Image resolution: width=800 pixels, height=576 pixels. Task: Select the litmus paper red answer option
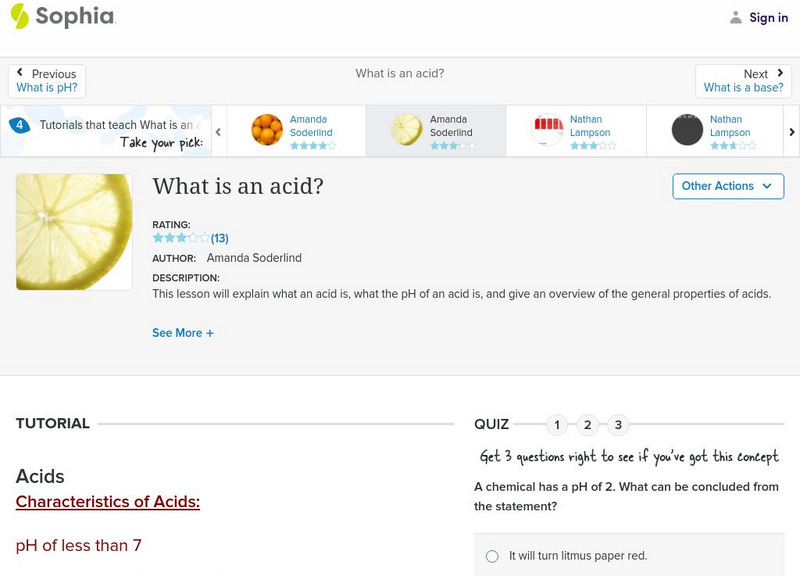491,557
